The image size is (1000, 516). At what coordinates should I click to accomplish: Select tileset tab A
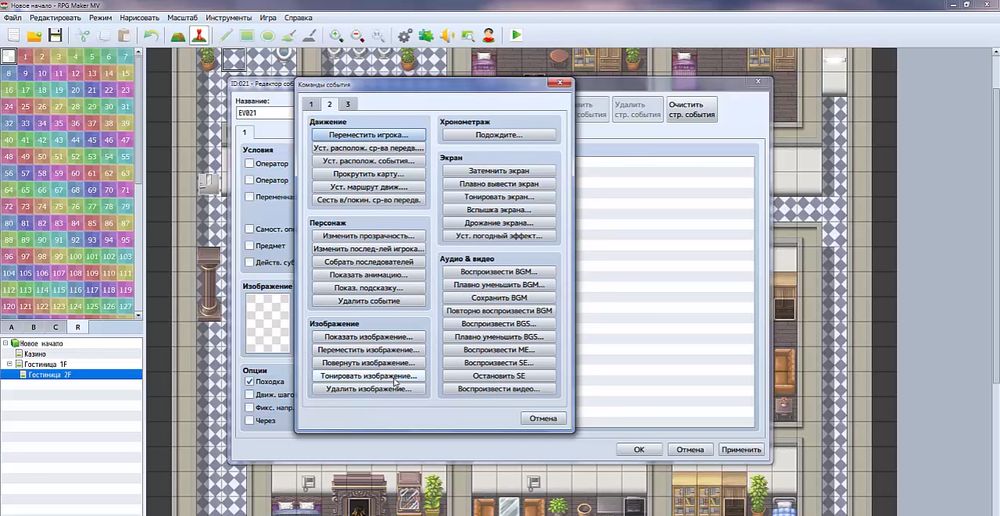coord(11,327)
